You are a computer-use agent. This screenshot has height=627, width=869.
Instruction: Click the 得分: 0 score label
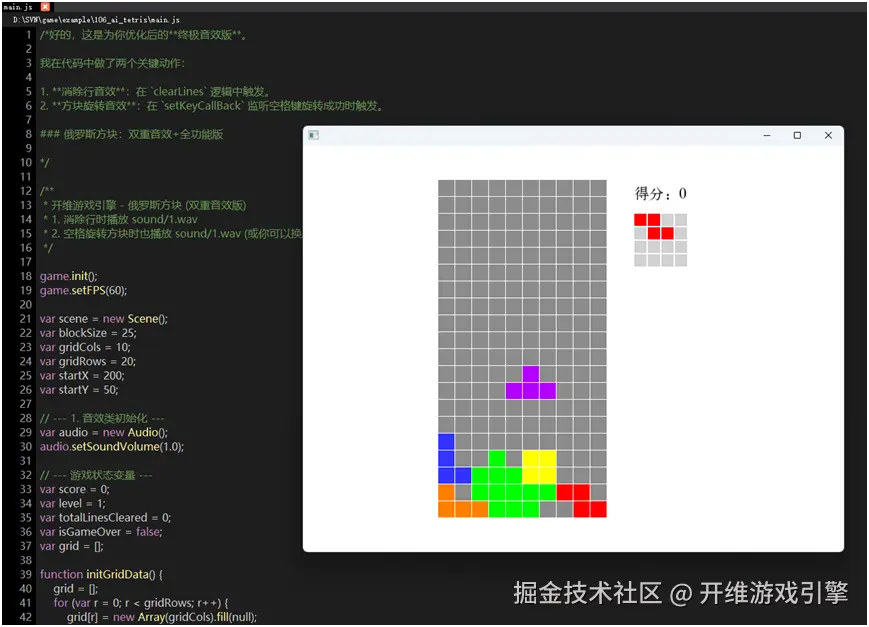click(662, 193)
